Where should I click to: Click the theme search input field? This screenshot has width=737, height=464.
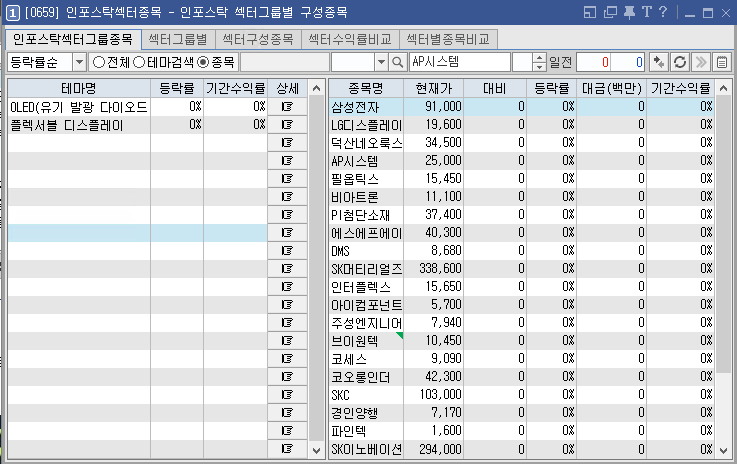tap(285, 62)
